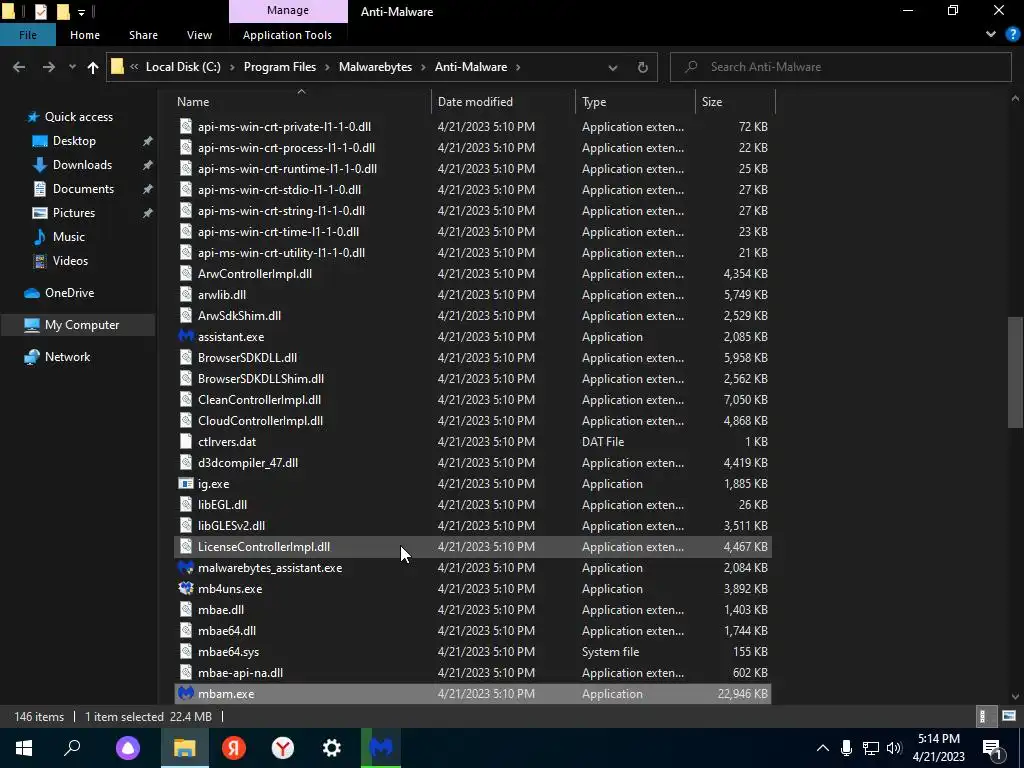Image resolution: width=1024 pixels, height=768 pixels.
Task: Open Downloads in navigation pane
Action: 82,165
